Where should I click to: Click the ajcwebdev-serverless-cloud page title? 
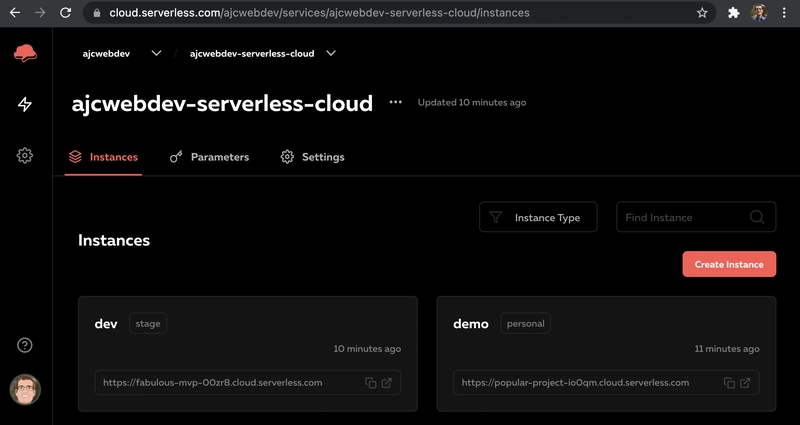[x=222, y=104]
